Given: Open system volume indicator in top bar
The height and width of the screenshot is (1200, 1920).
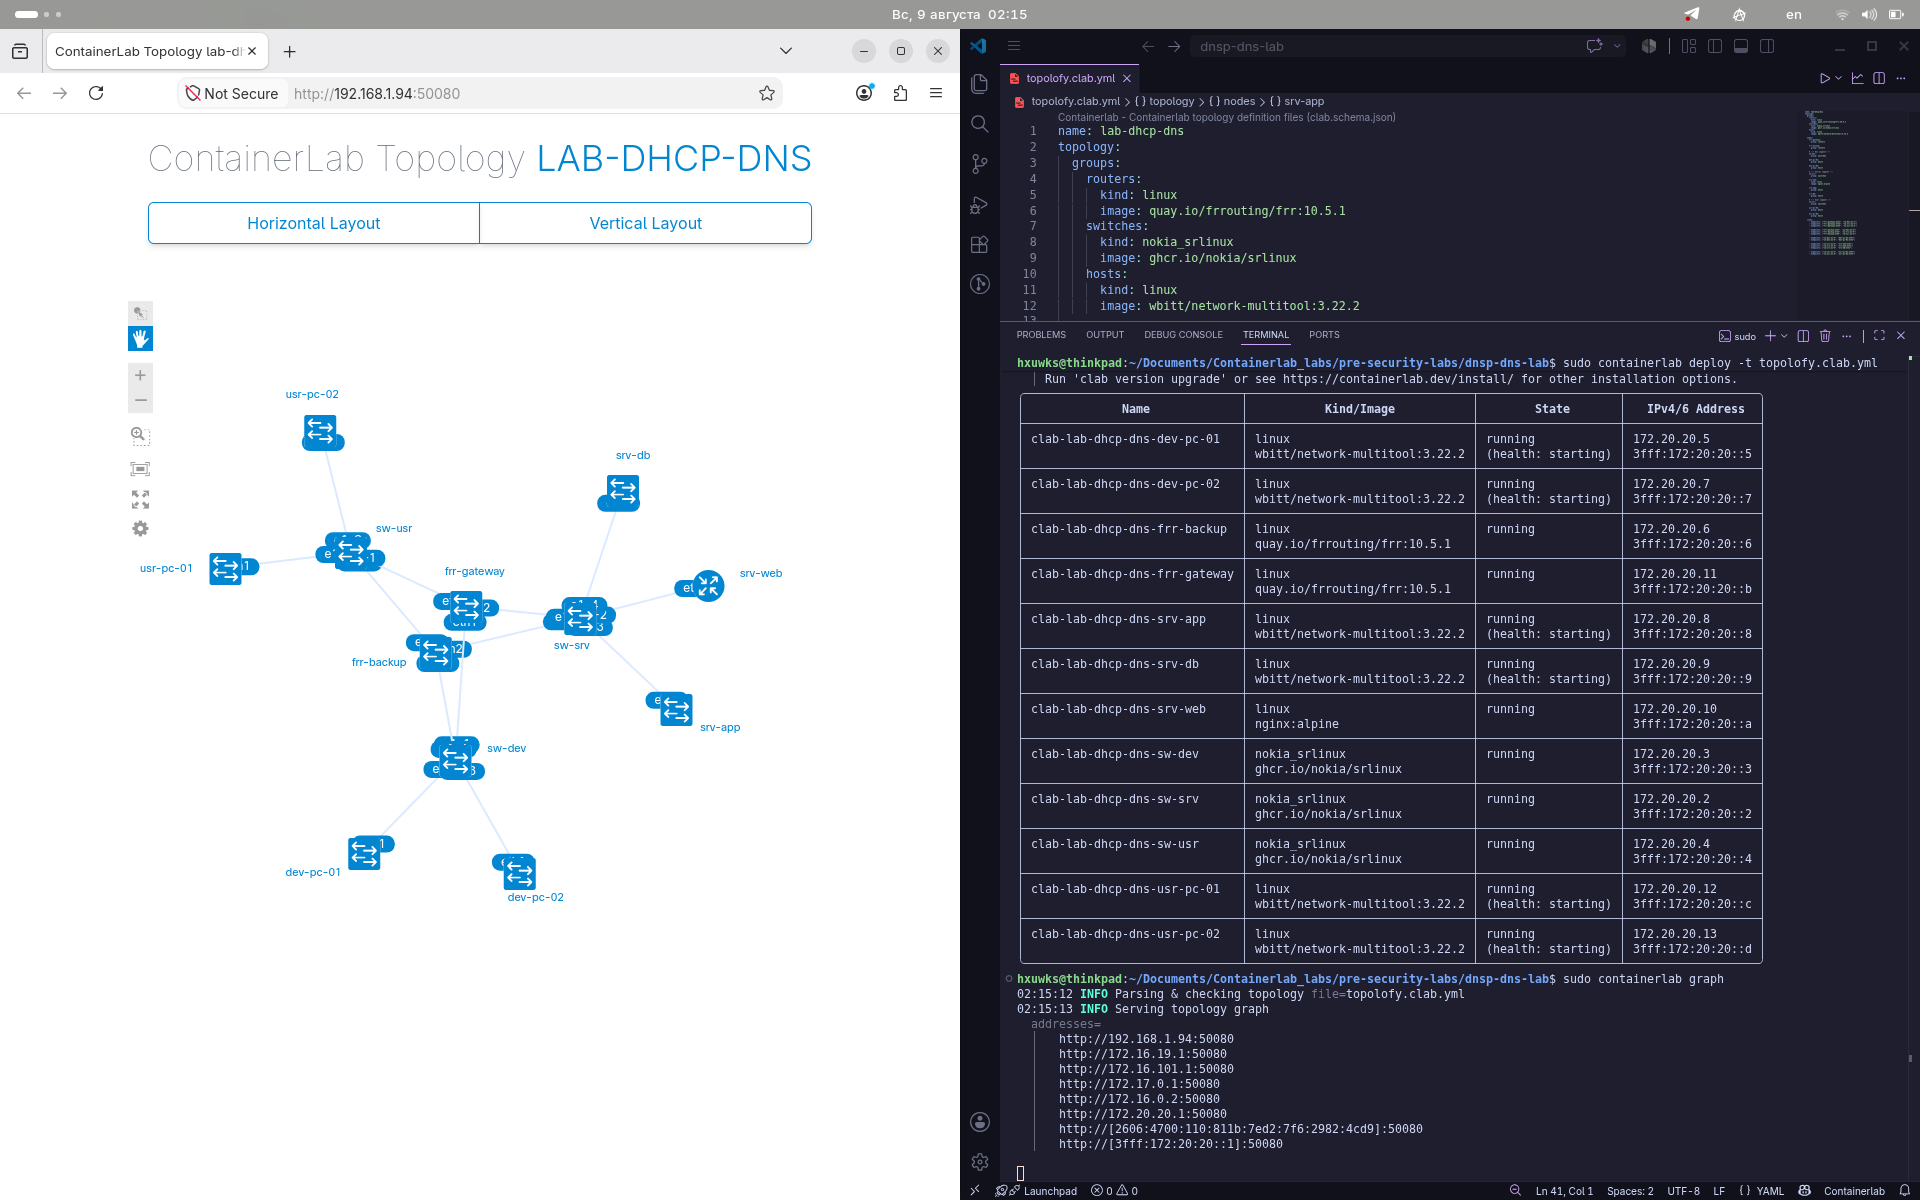Looking at the screenshot, I should click(x=1869, y=14).
